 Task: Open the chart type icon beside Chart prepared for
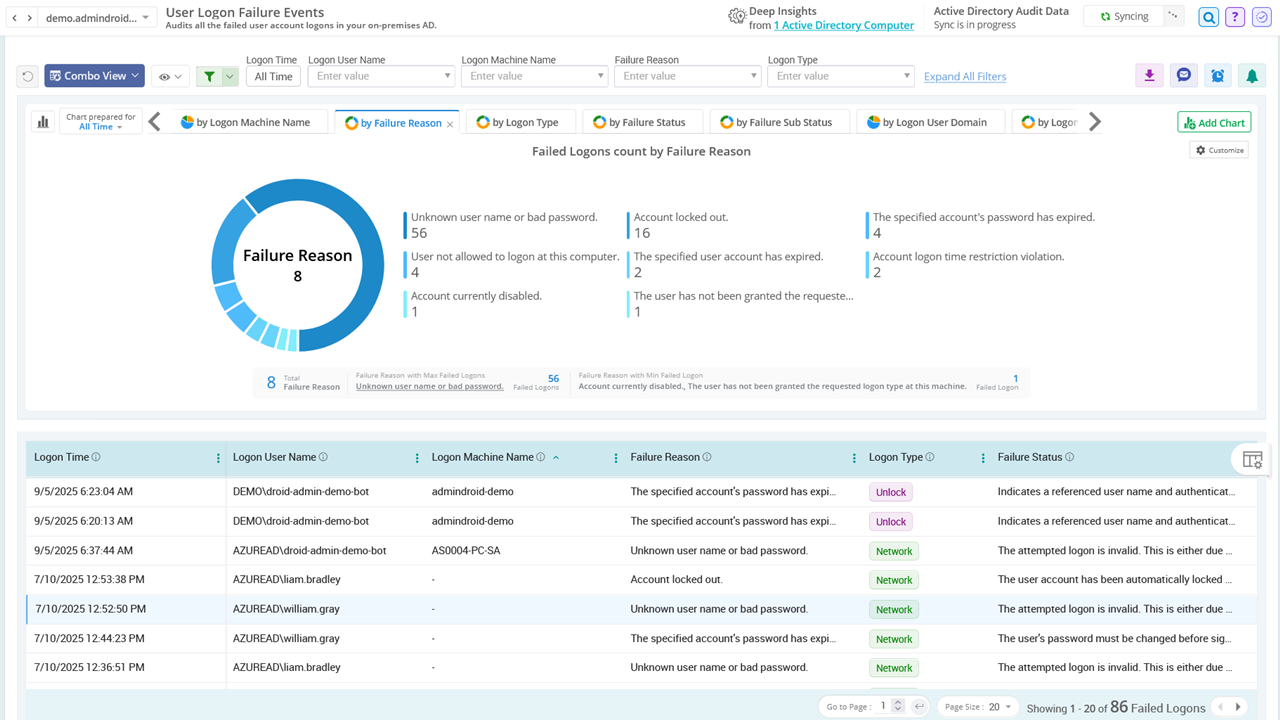[x=41, y=121]
